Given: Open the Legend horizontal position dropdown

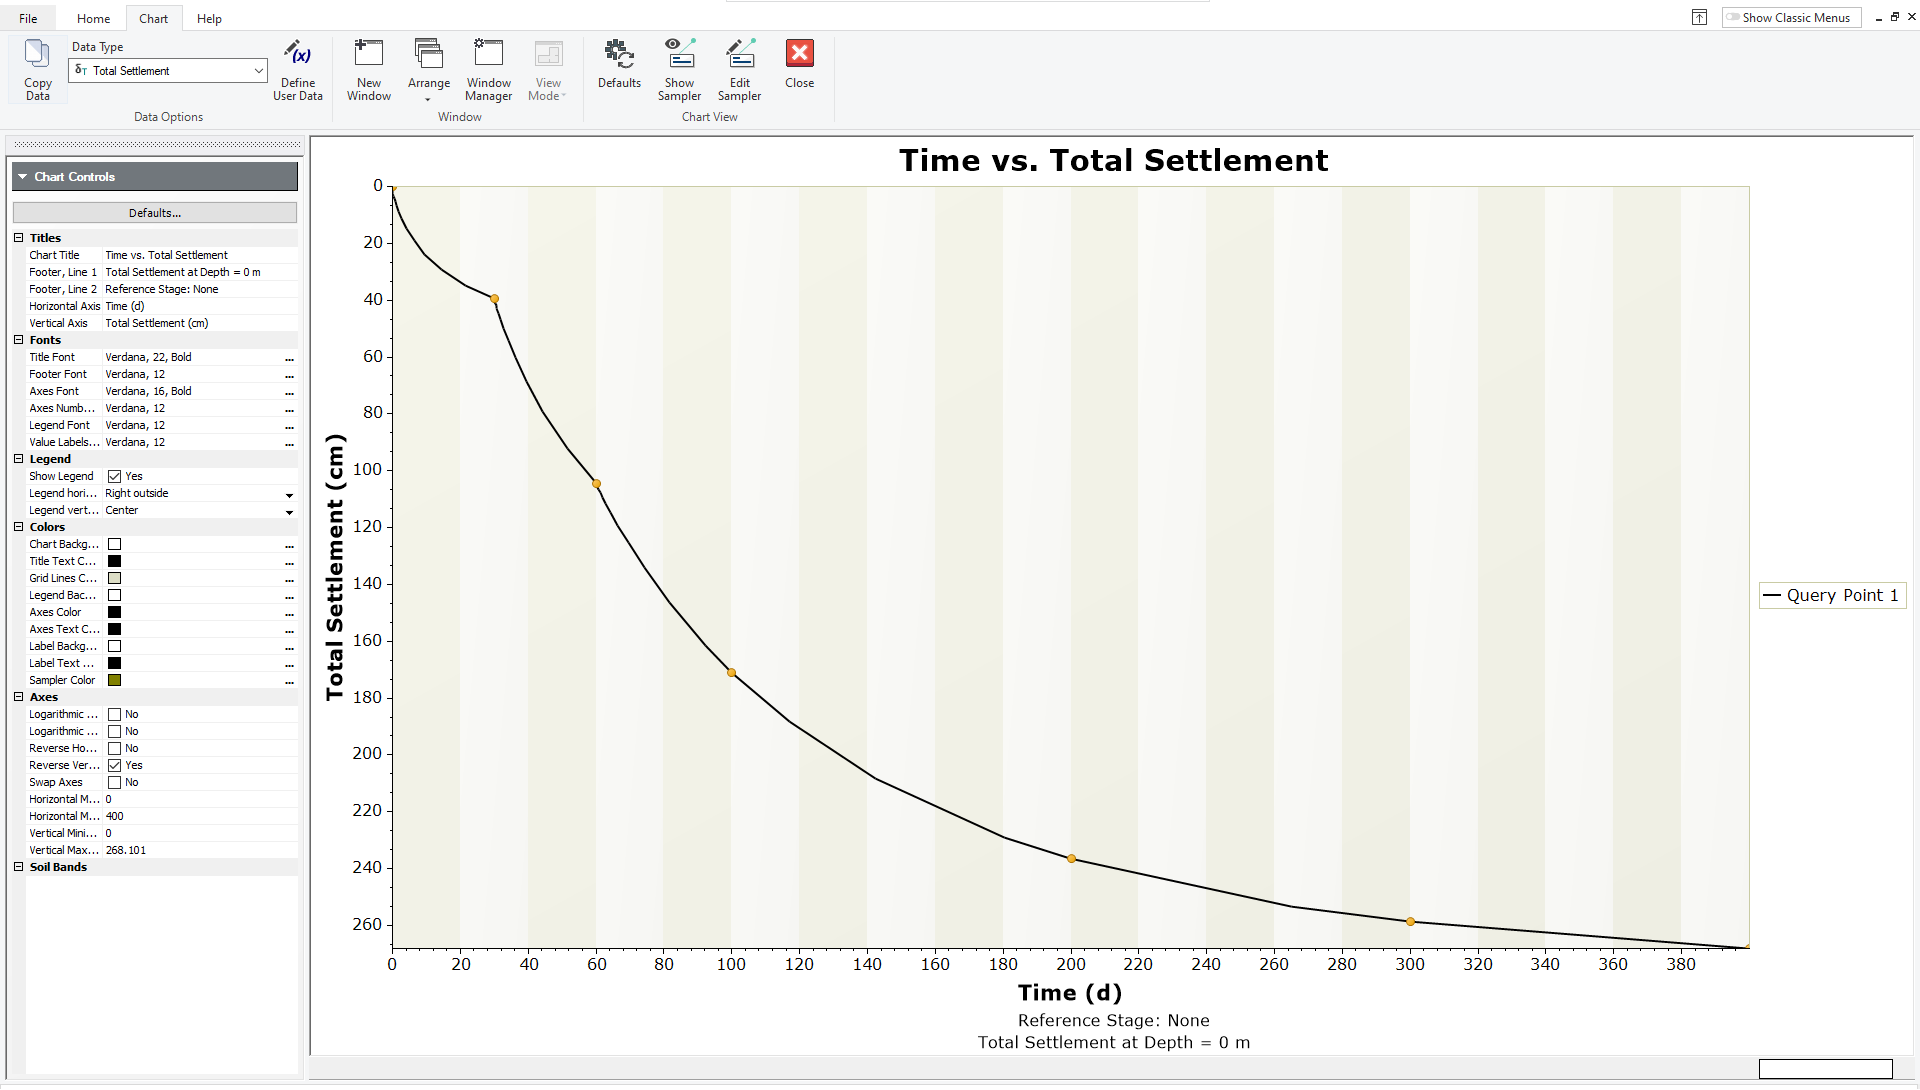Looking at the screenshot, I should pos(289,494).
